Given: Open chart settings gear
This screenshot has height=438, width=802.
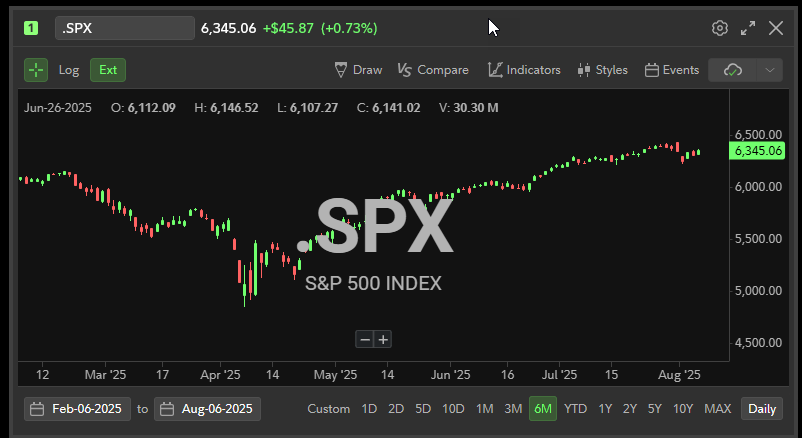Looking at the screenshot, I should coord(719,28).
